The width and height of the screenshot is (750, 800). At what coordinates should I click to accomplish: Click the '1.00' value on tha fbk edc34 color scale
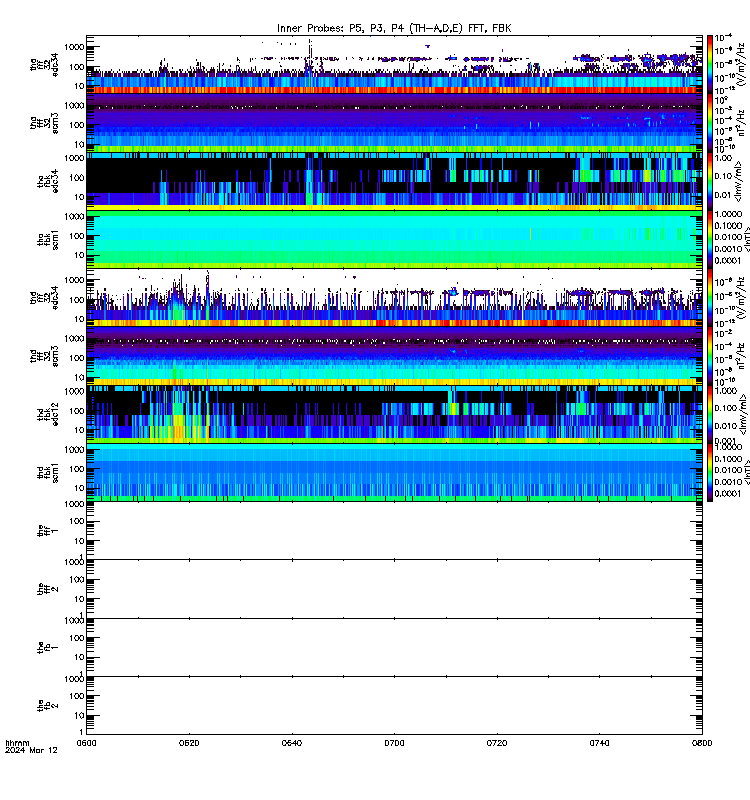point(723,158)
